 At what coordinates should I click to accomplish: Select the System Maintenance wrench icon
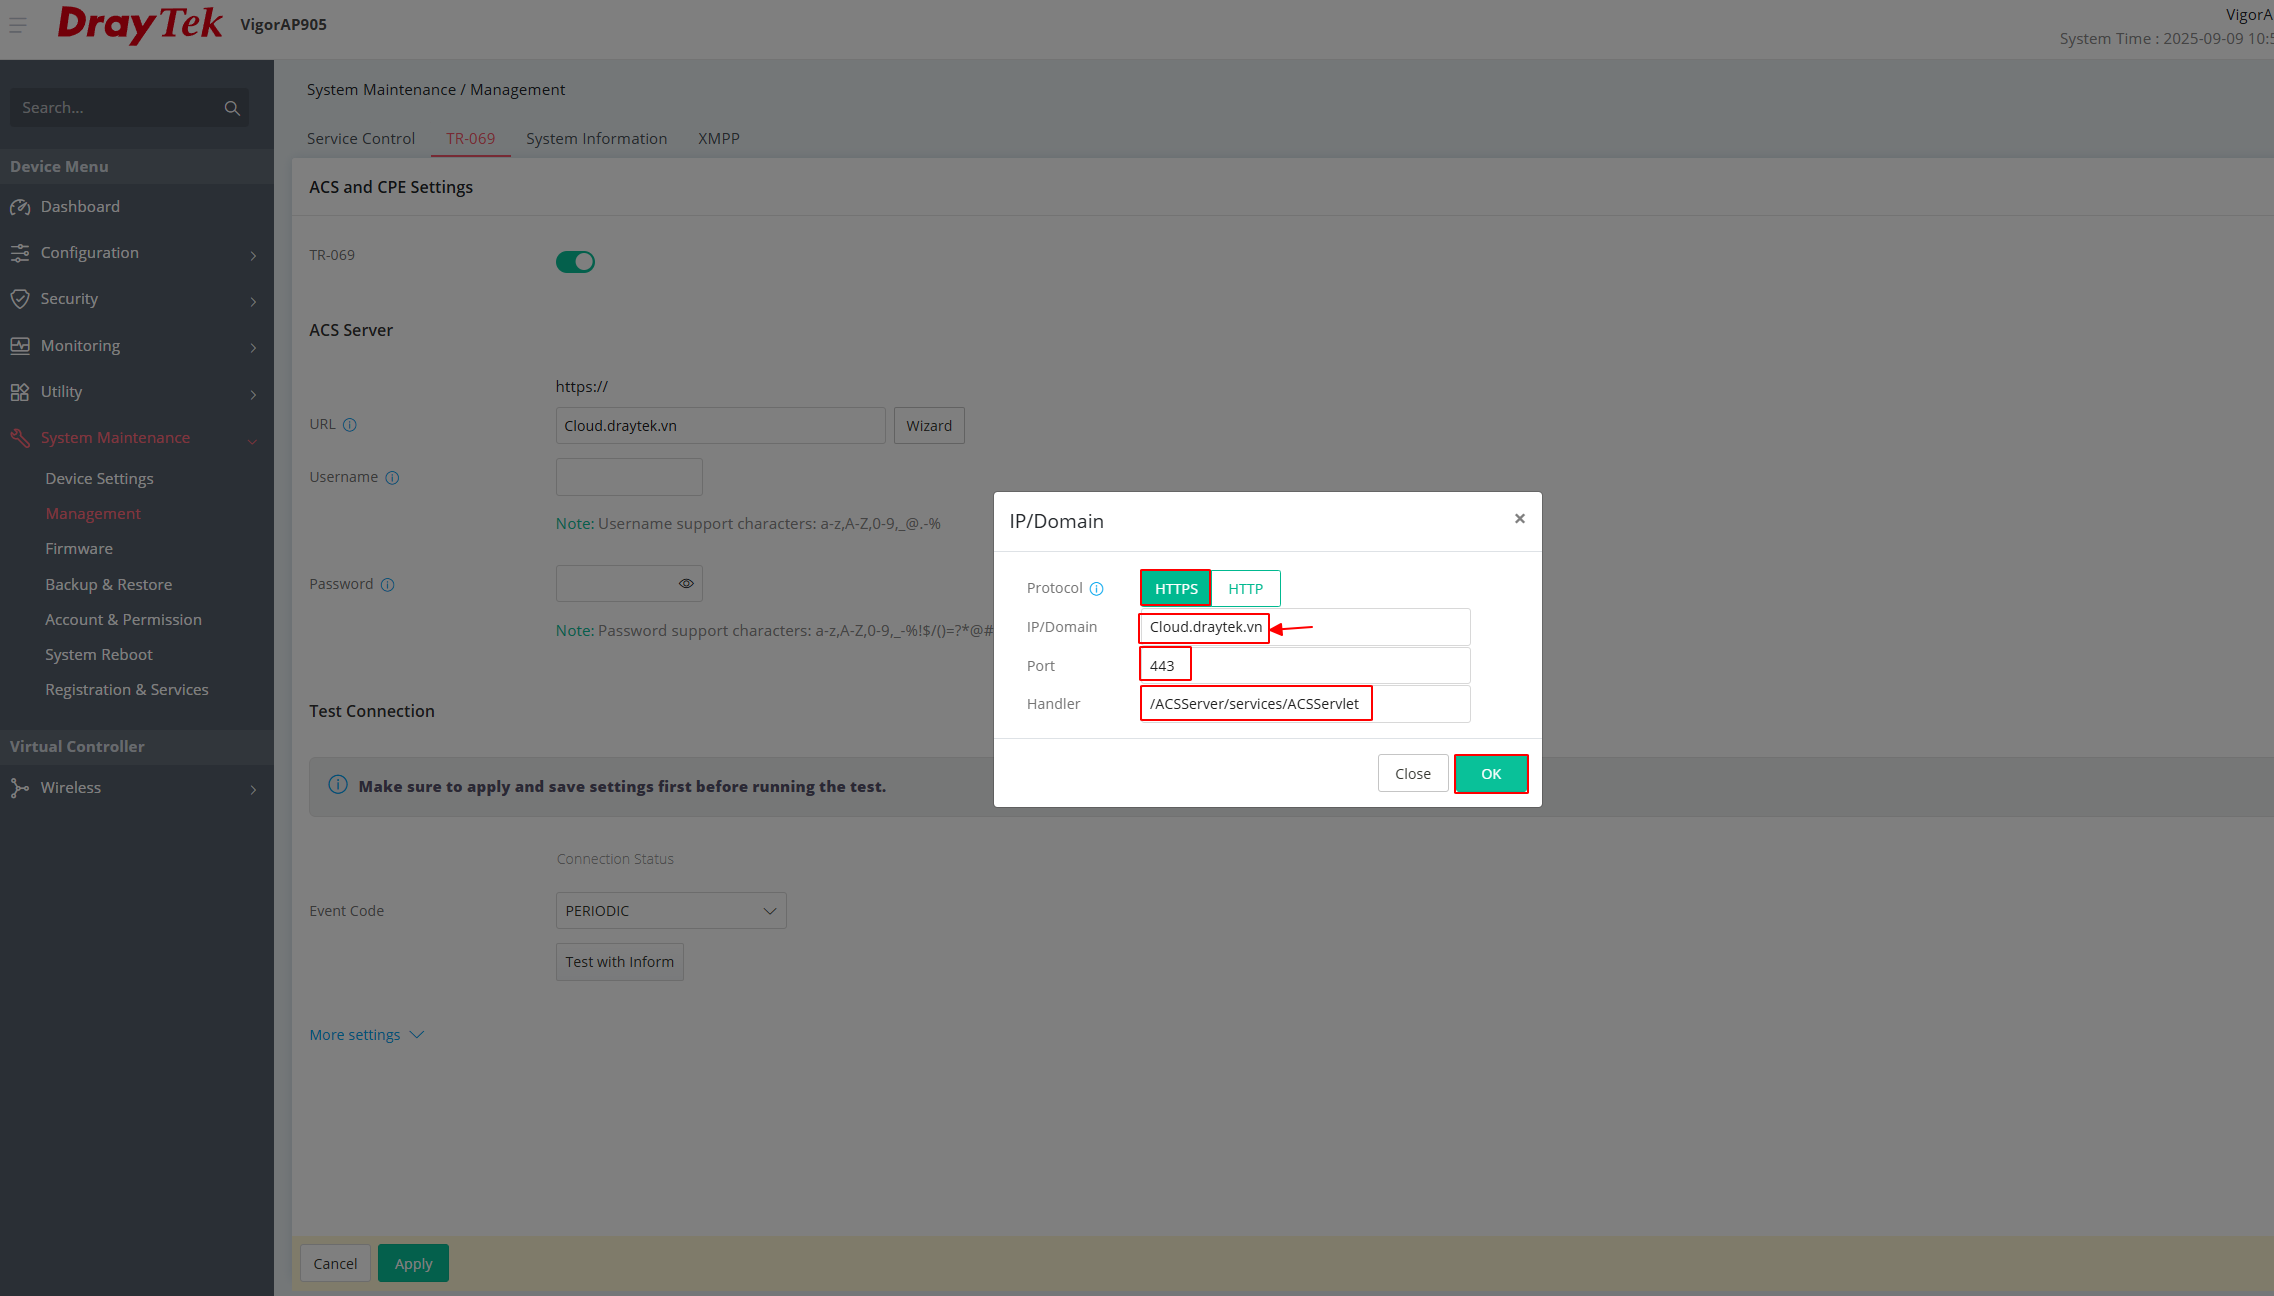click(x=21, y=437)
